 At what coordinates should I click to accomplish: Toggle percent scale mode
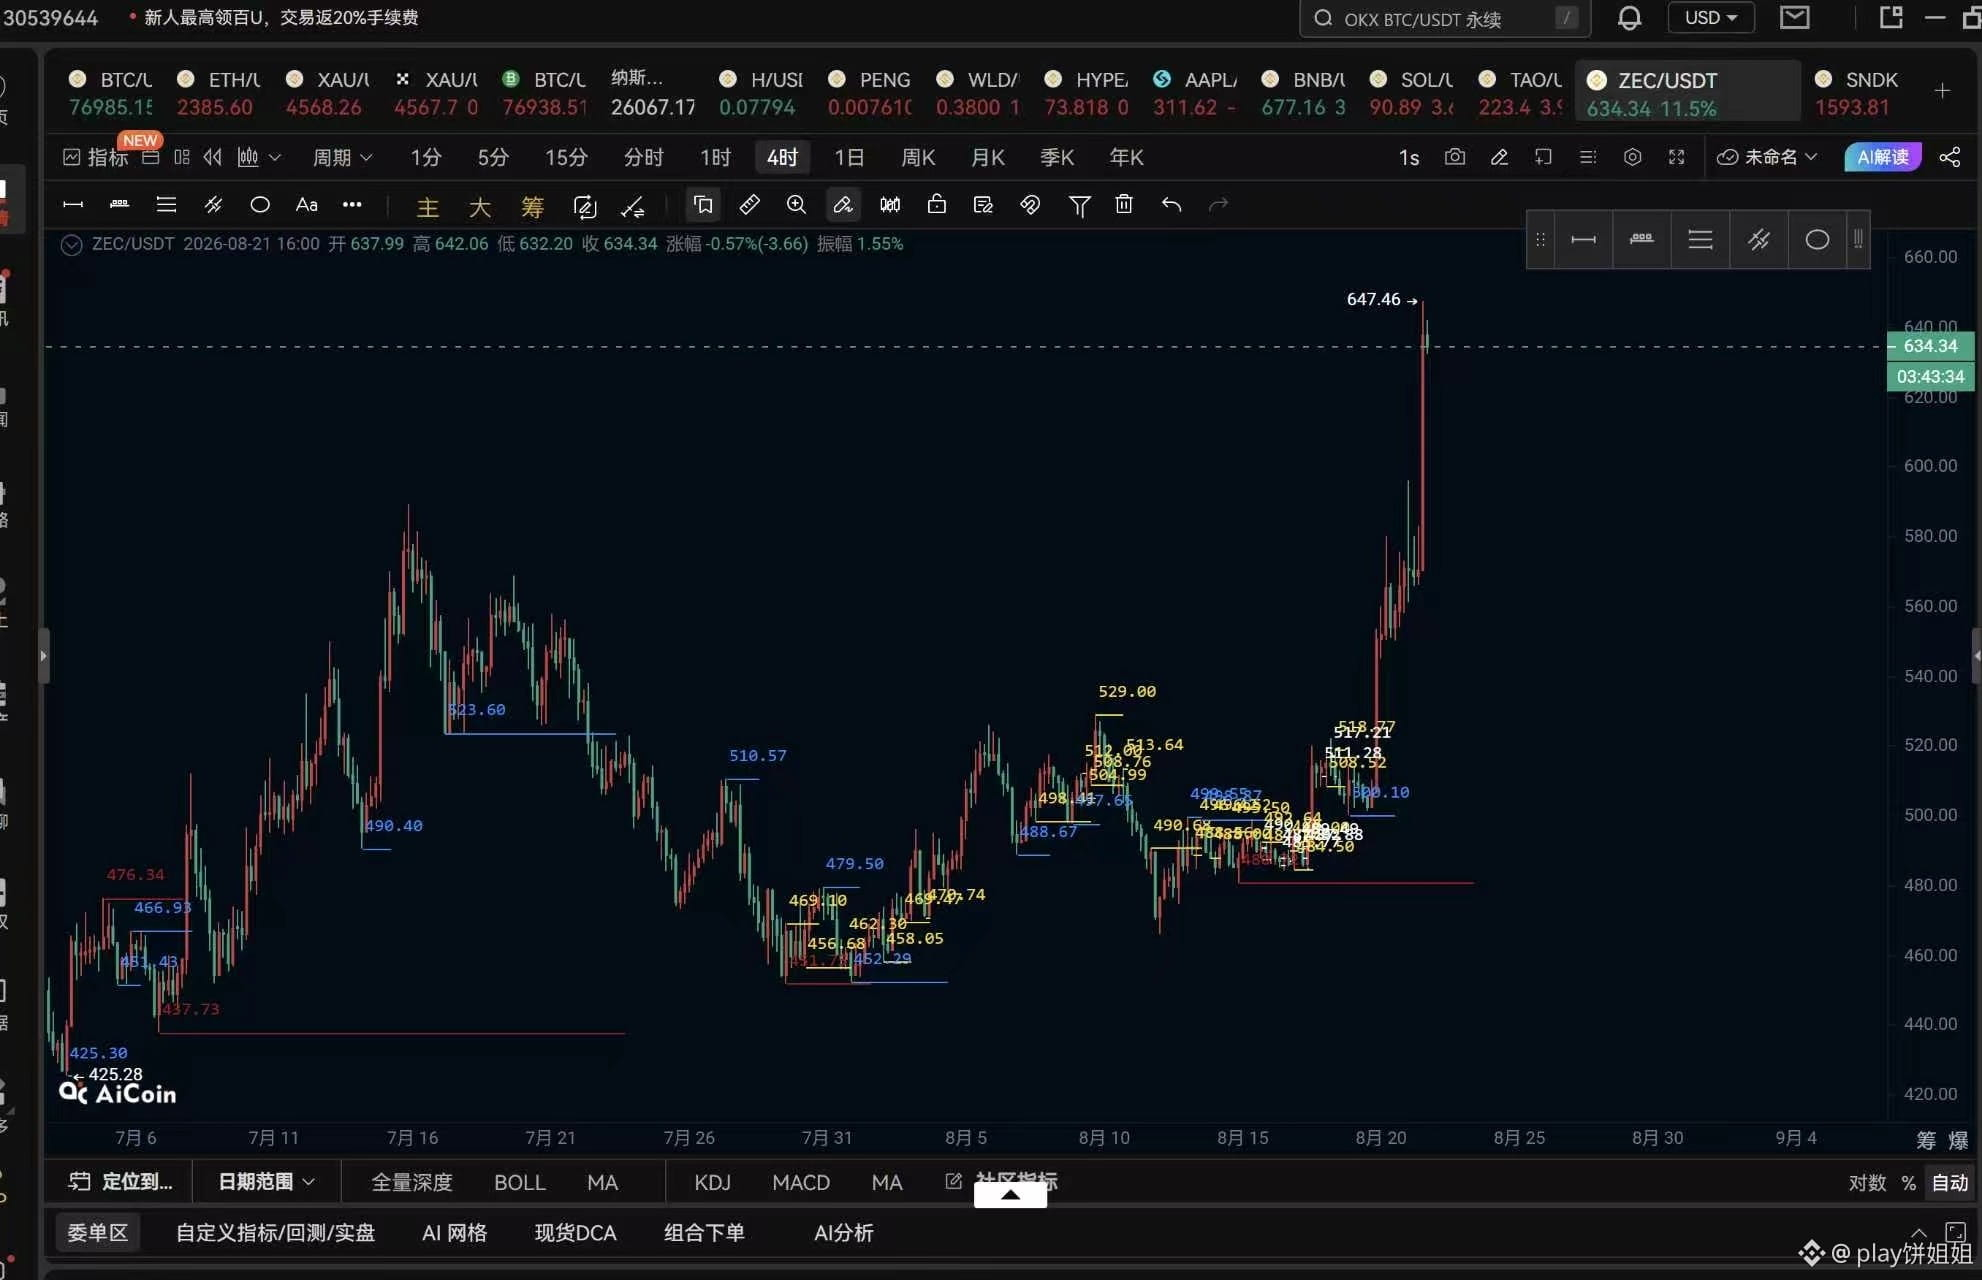pyautogui.click(x=1908, y=1183)
